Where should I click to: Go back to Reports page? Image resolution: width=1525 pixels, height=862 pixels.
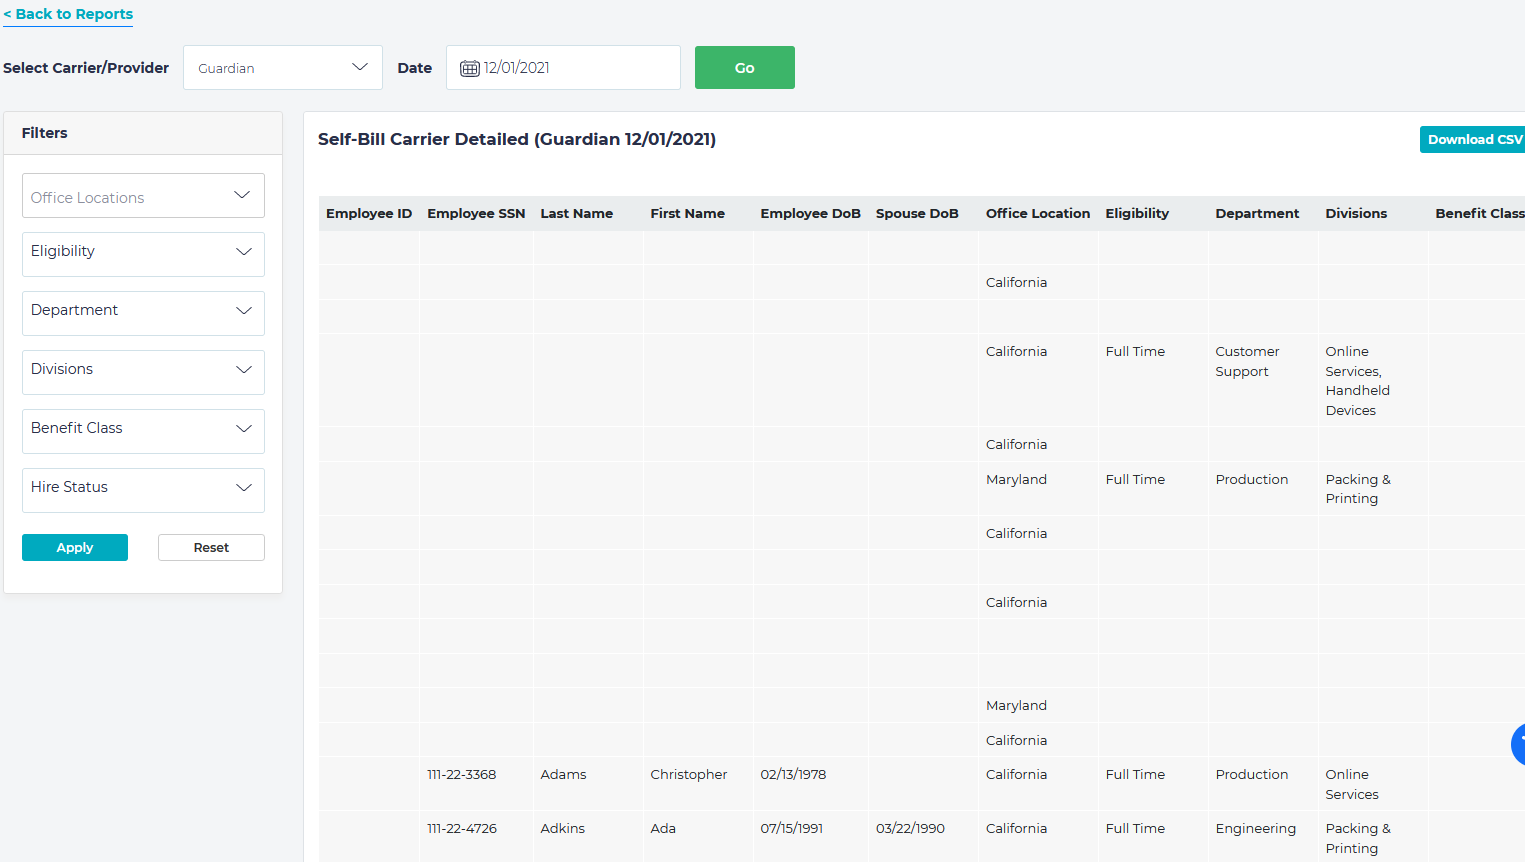pyautogui.click(x=68, y=14)
